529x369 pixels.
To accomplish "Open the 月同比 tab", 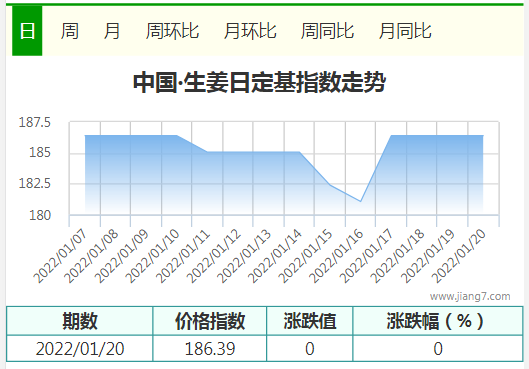I will coord(405,31).
